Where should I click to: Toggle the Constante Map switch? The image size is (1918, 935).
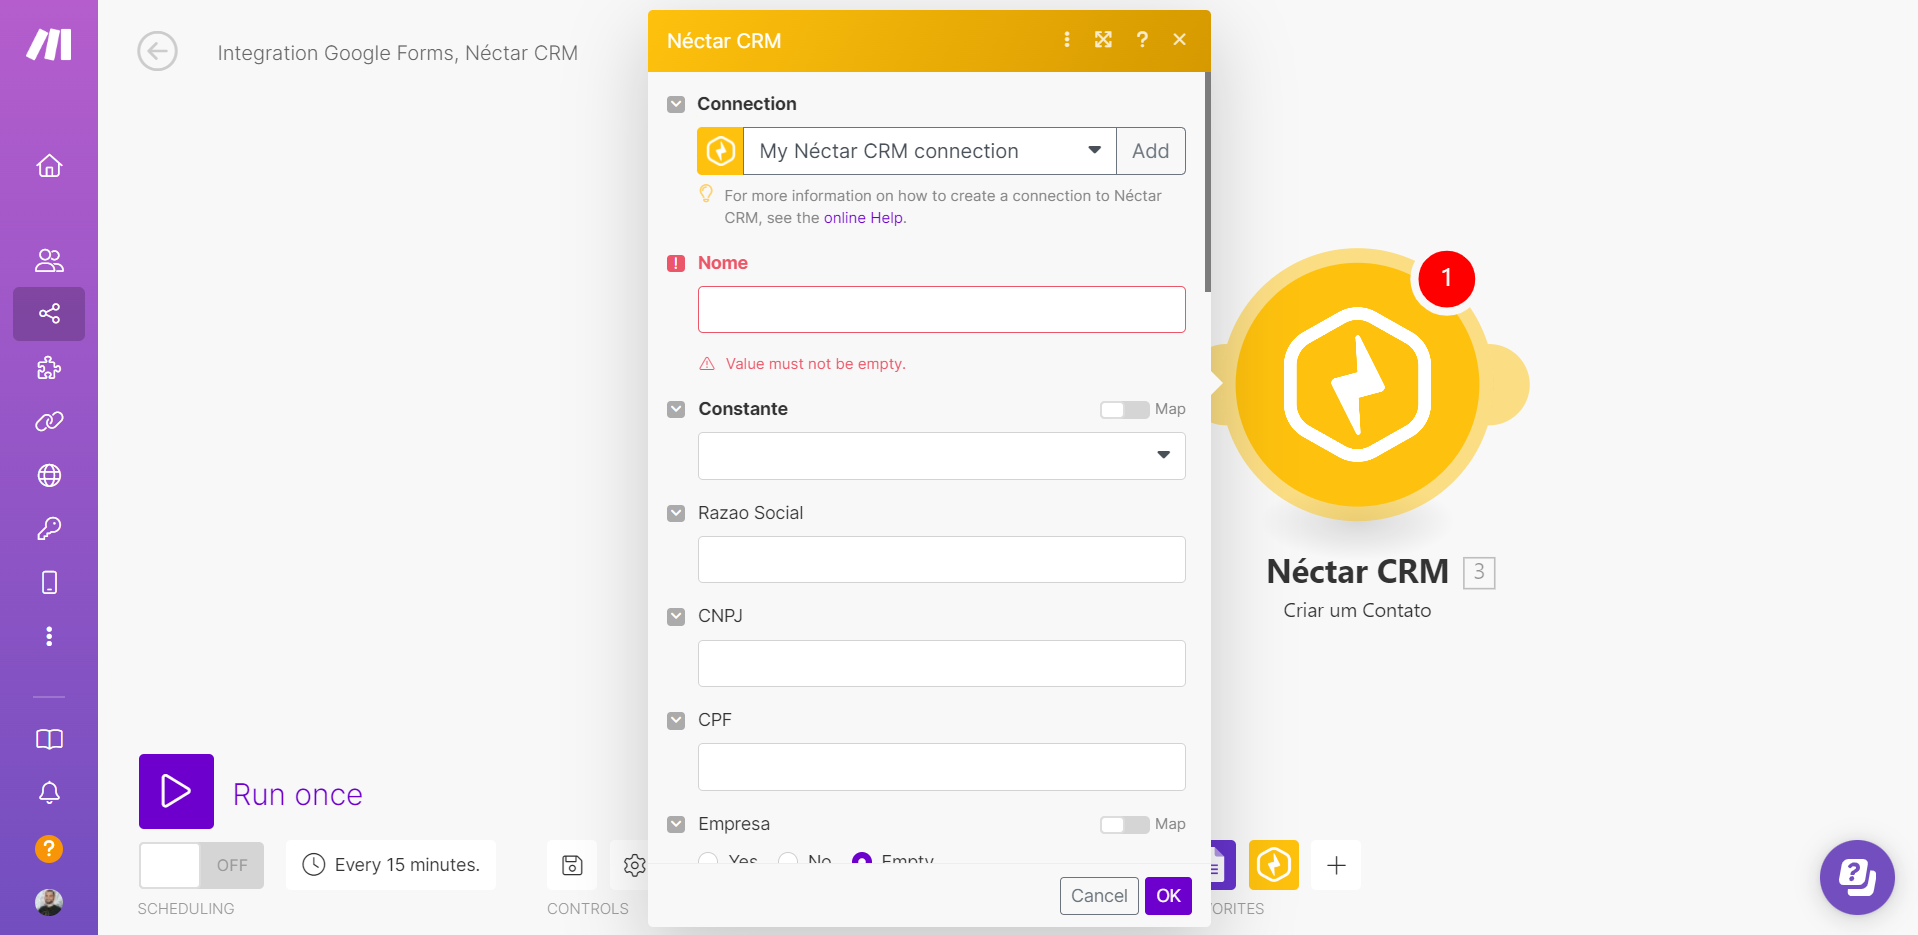[1124, 410]
